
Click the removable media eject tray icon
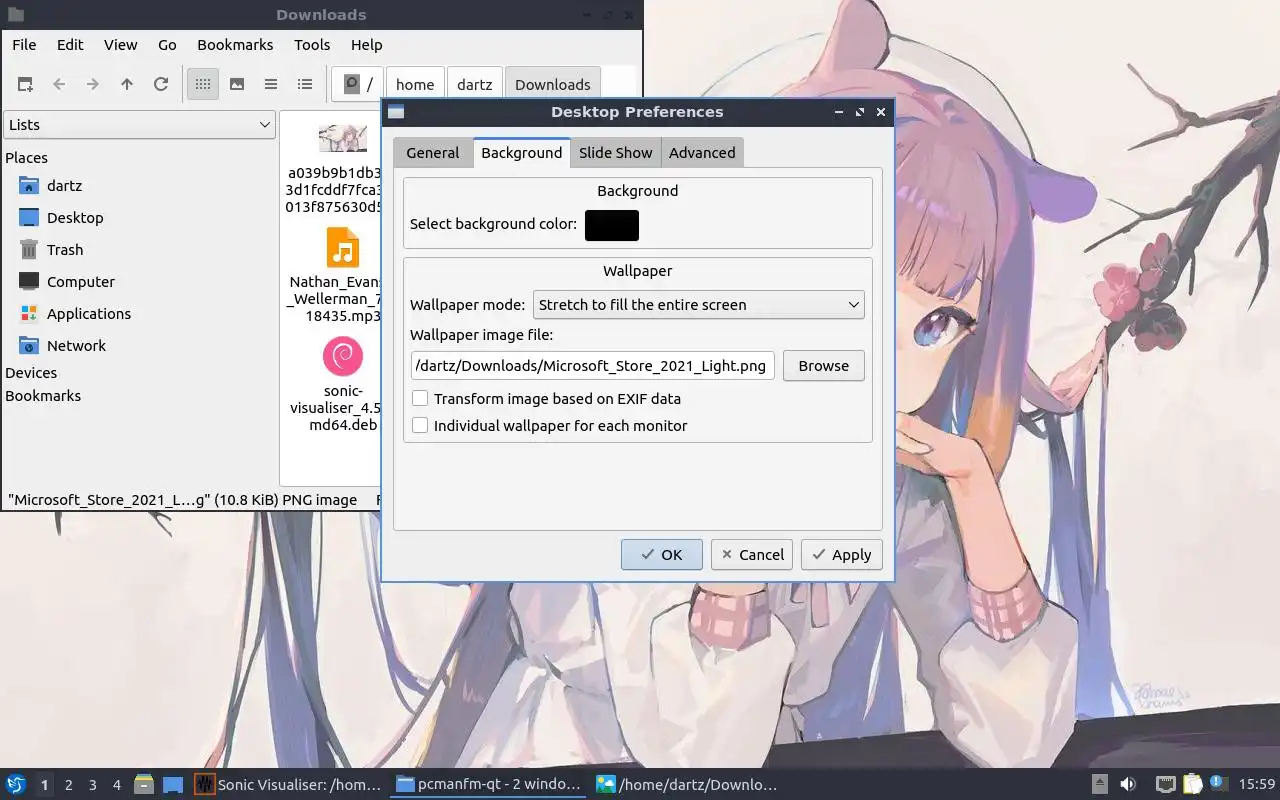[x=1099, y=784]
